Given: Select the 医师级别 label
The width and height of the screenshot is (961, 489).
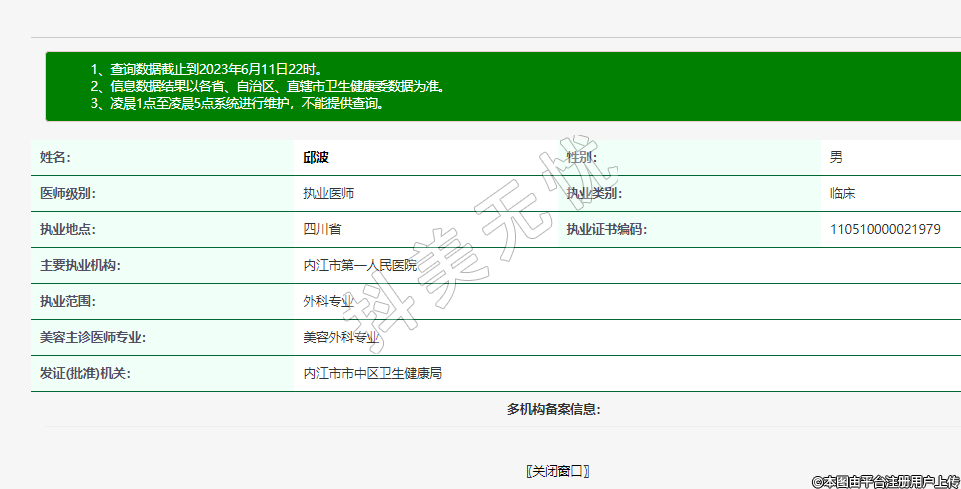Looking at the screenshot, I should tap(68, 194).
